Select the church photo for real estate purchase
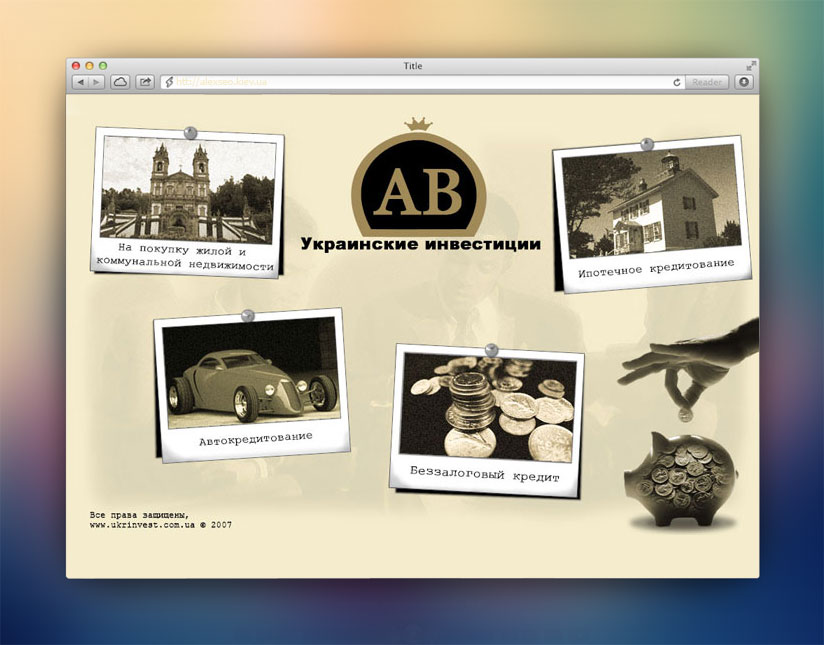This screenshot has height=645, width=824. (188, 189)
